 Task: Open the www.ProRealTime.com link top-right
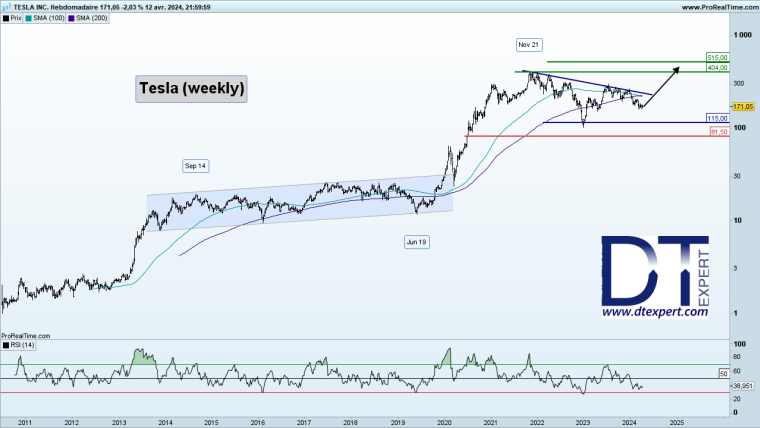pyautogui.click(x=718, y=7)
